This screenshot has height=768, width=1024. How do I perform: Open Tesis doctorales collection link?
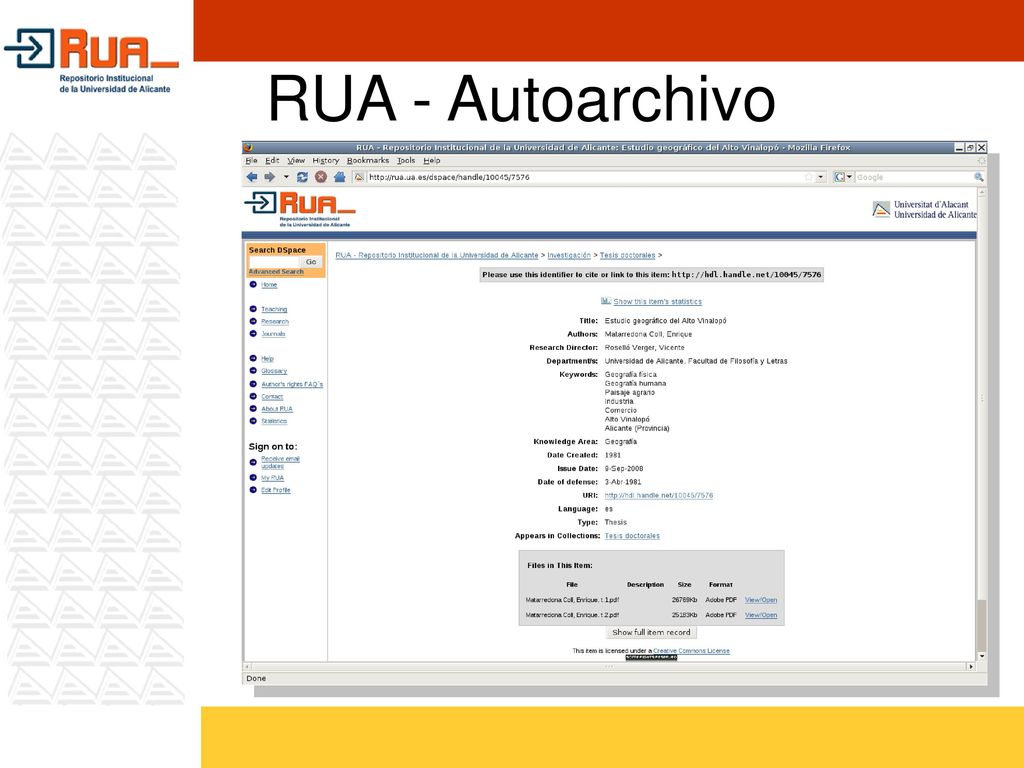(x=632, y=536)
